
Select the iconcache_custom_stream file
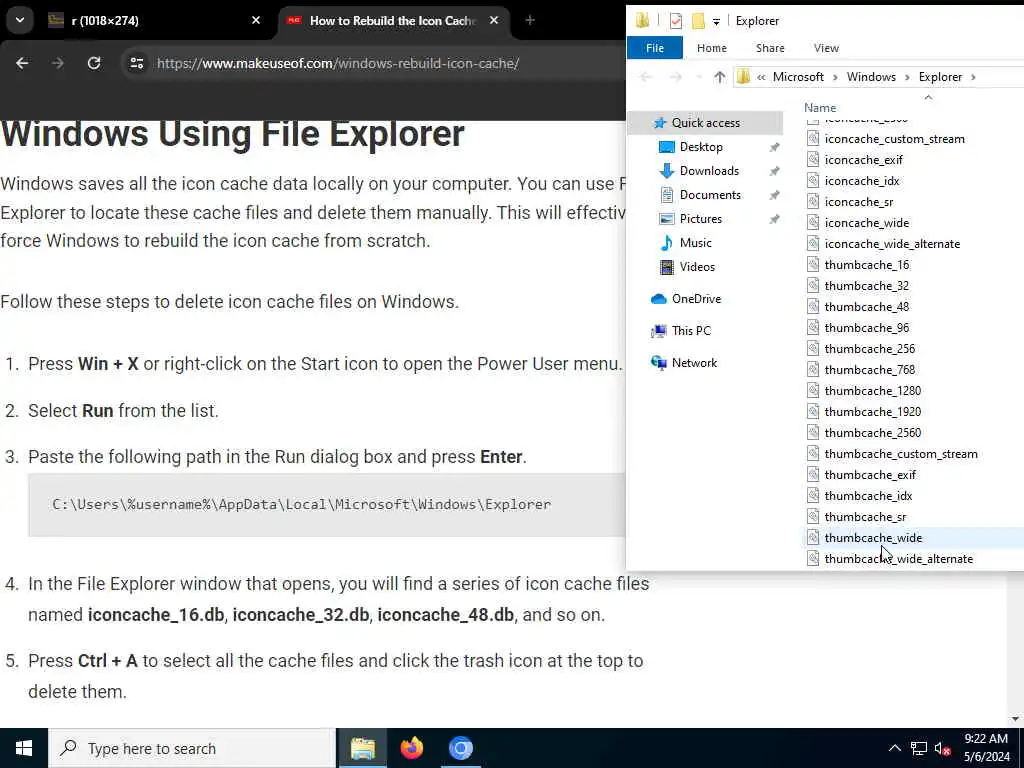894,139
